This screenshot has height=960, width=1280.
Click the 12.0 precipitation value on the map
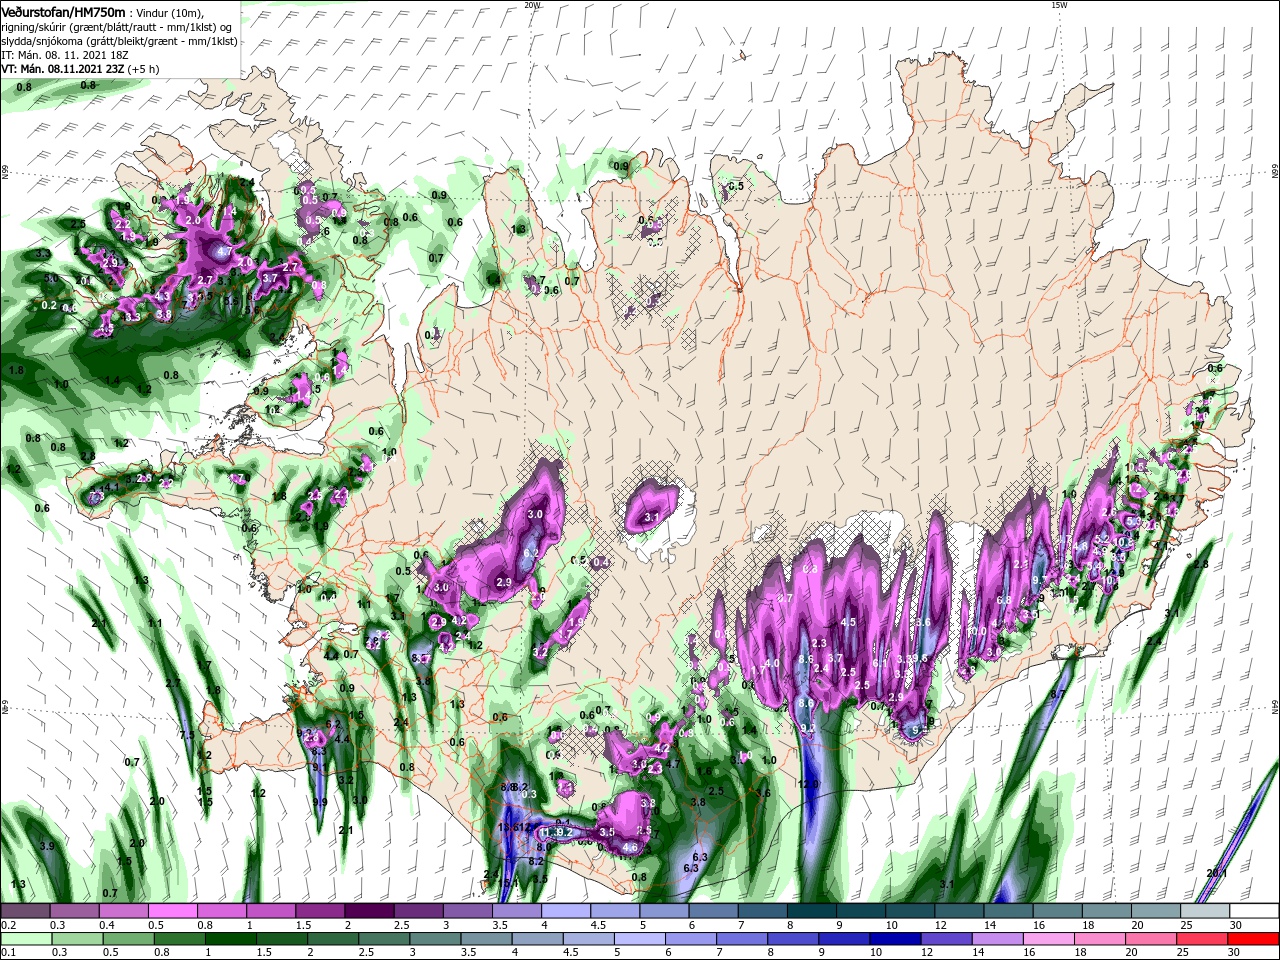click(x=808, y=784)
